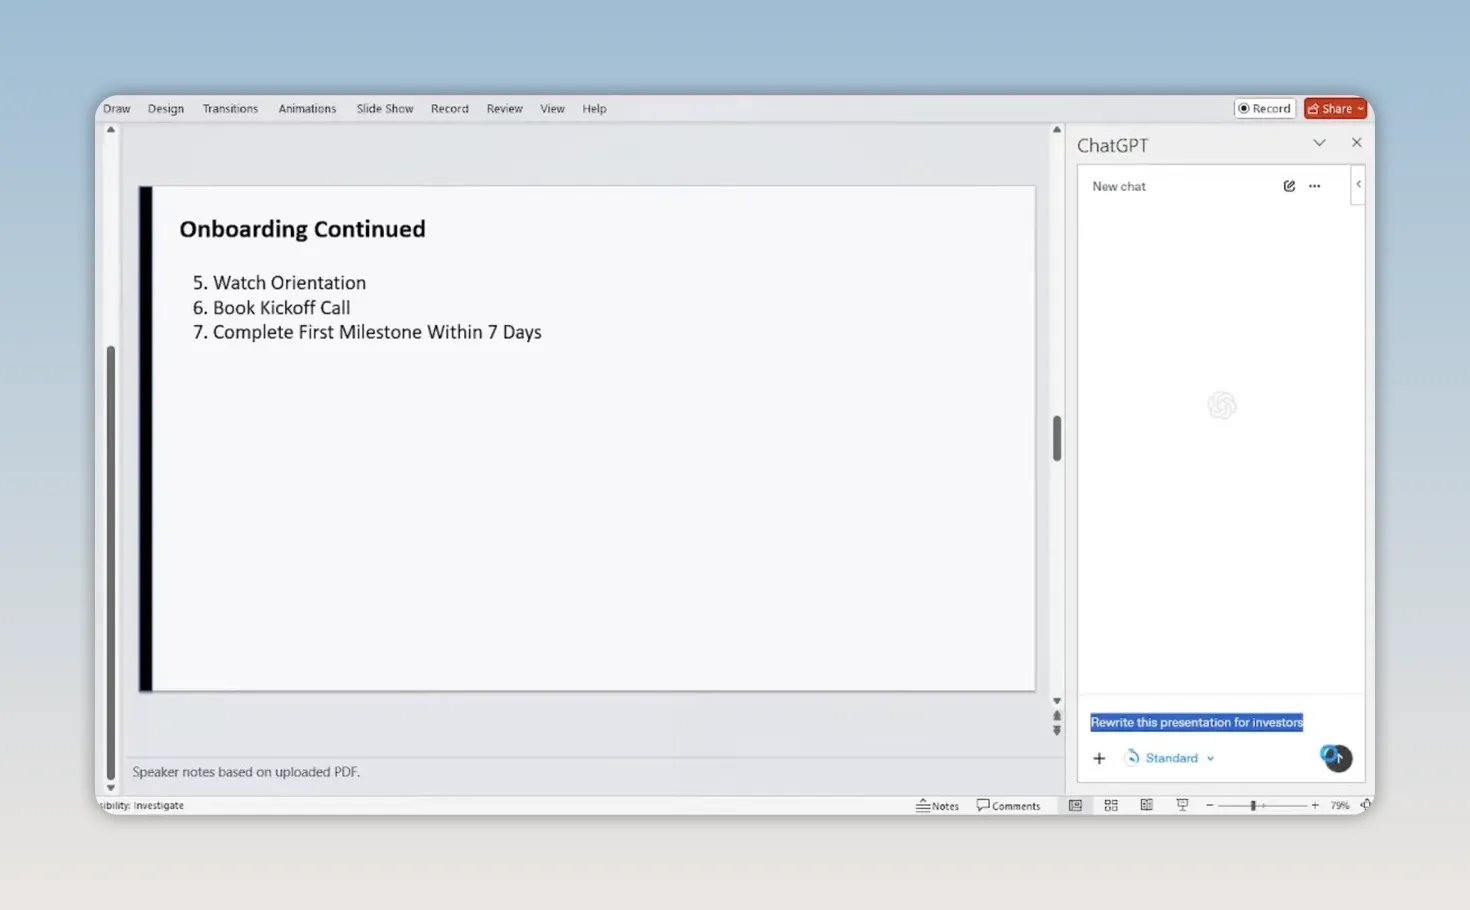This screenshot has height=910, width=1470.
Task: Click the Accessibility: Investigate status entry
Action: pyautogui.click(x=141, y=805)
